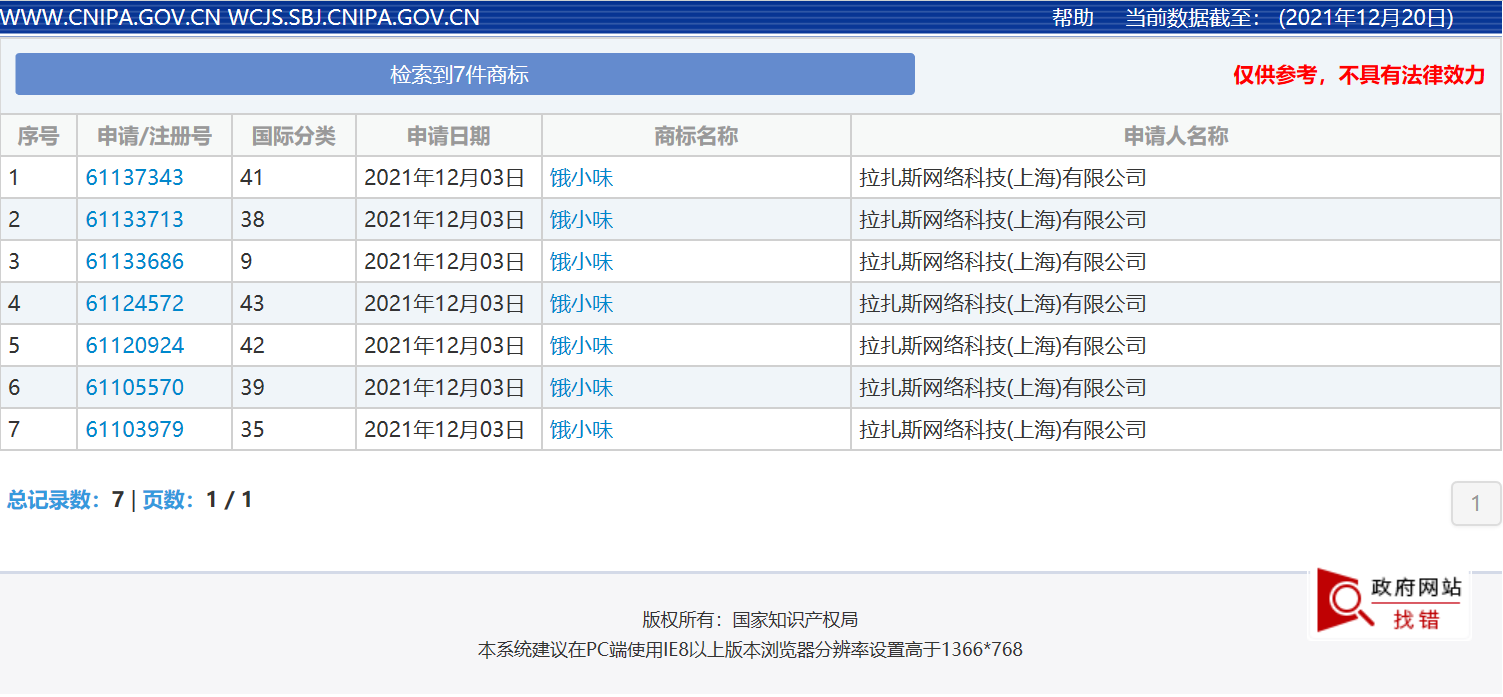Open the 帮助 help link
Image resolution: width=1503 pixels, height=697 pixels.
(x=1072, y=17)
